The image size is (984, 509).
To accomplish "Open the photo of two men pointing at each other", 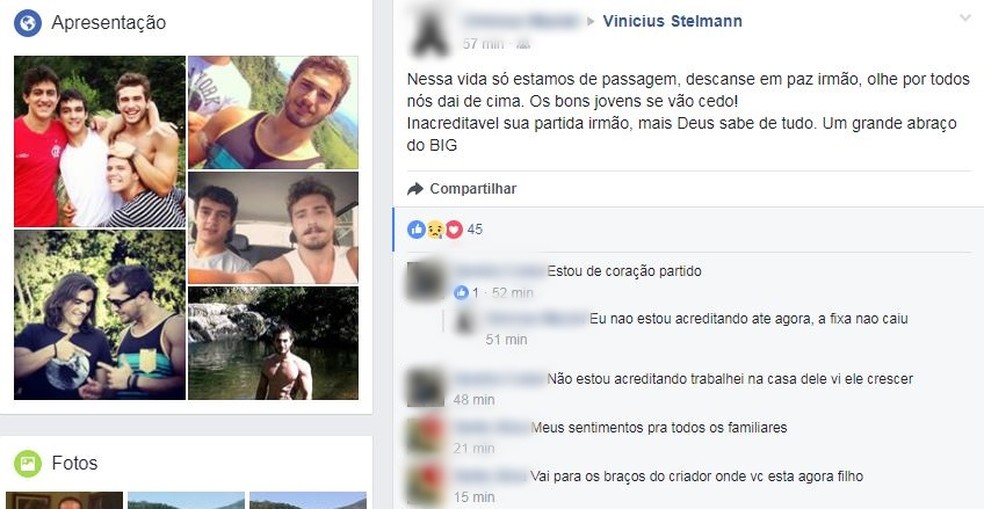I will click(x=100, y=315).
